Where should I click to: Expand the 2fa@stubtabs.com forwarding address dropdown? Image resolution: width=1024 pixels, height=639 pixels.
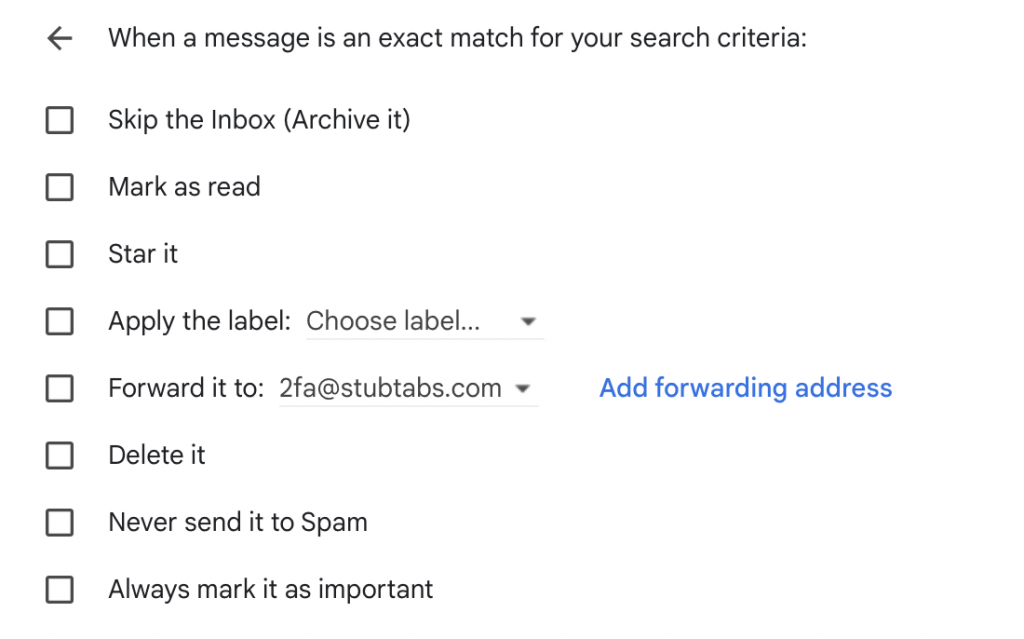coord(407,388)
